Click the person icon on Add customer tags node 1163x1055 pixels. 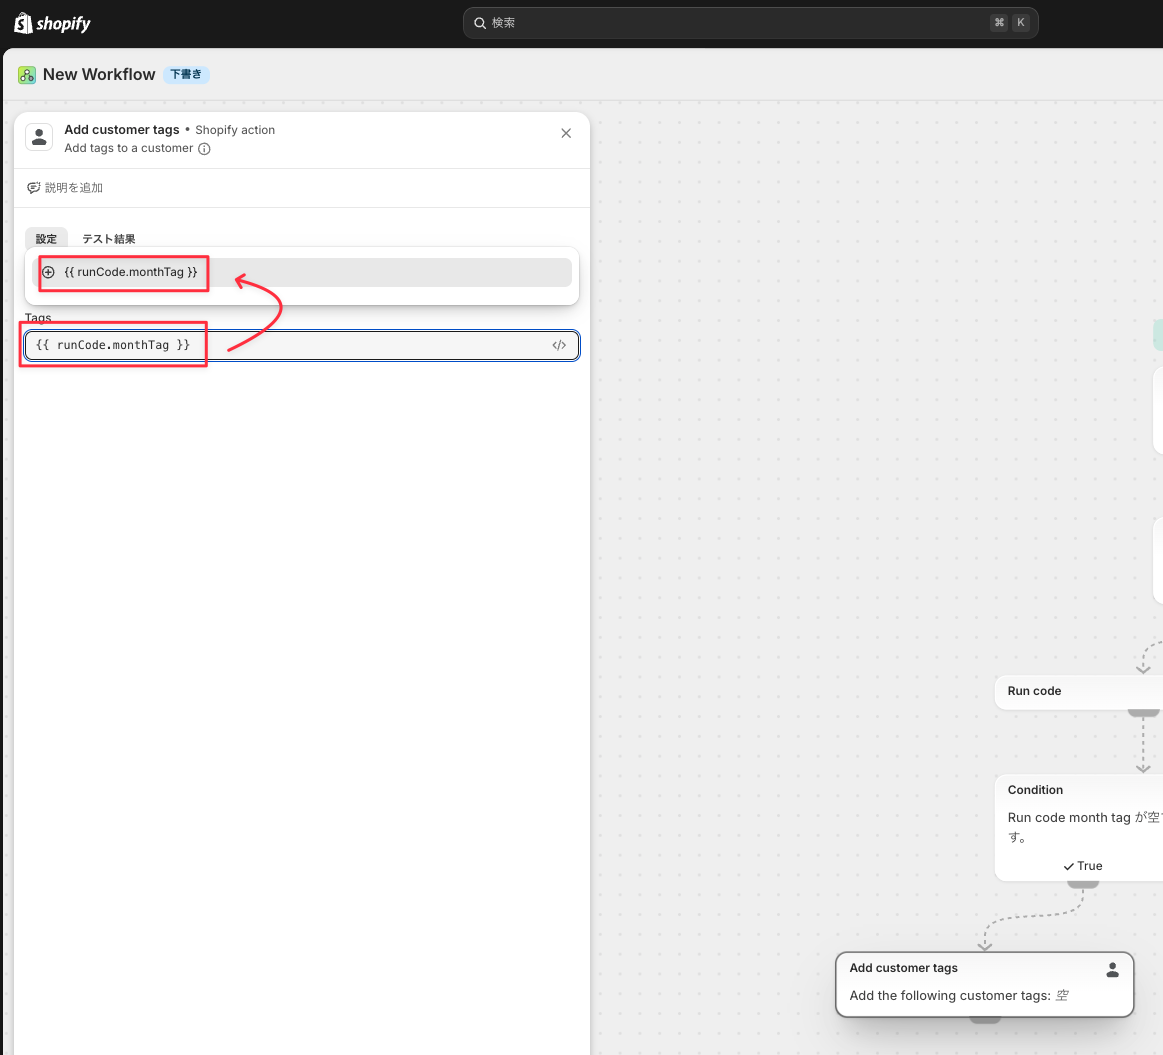pos(1112,970)
